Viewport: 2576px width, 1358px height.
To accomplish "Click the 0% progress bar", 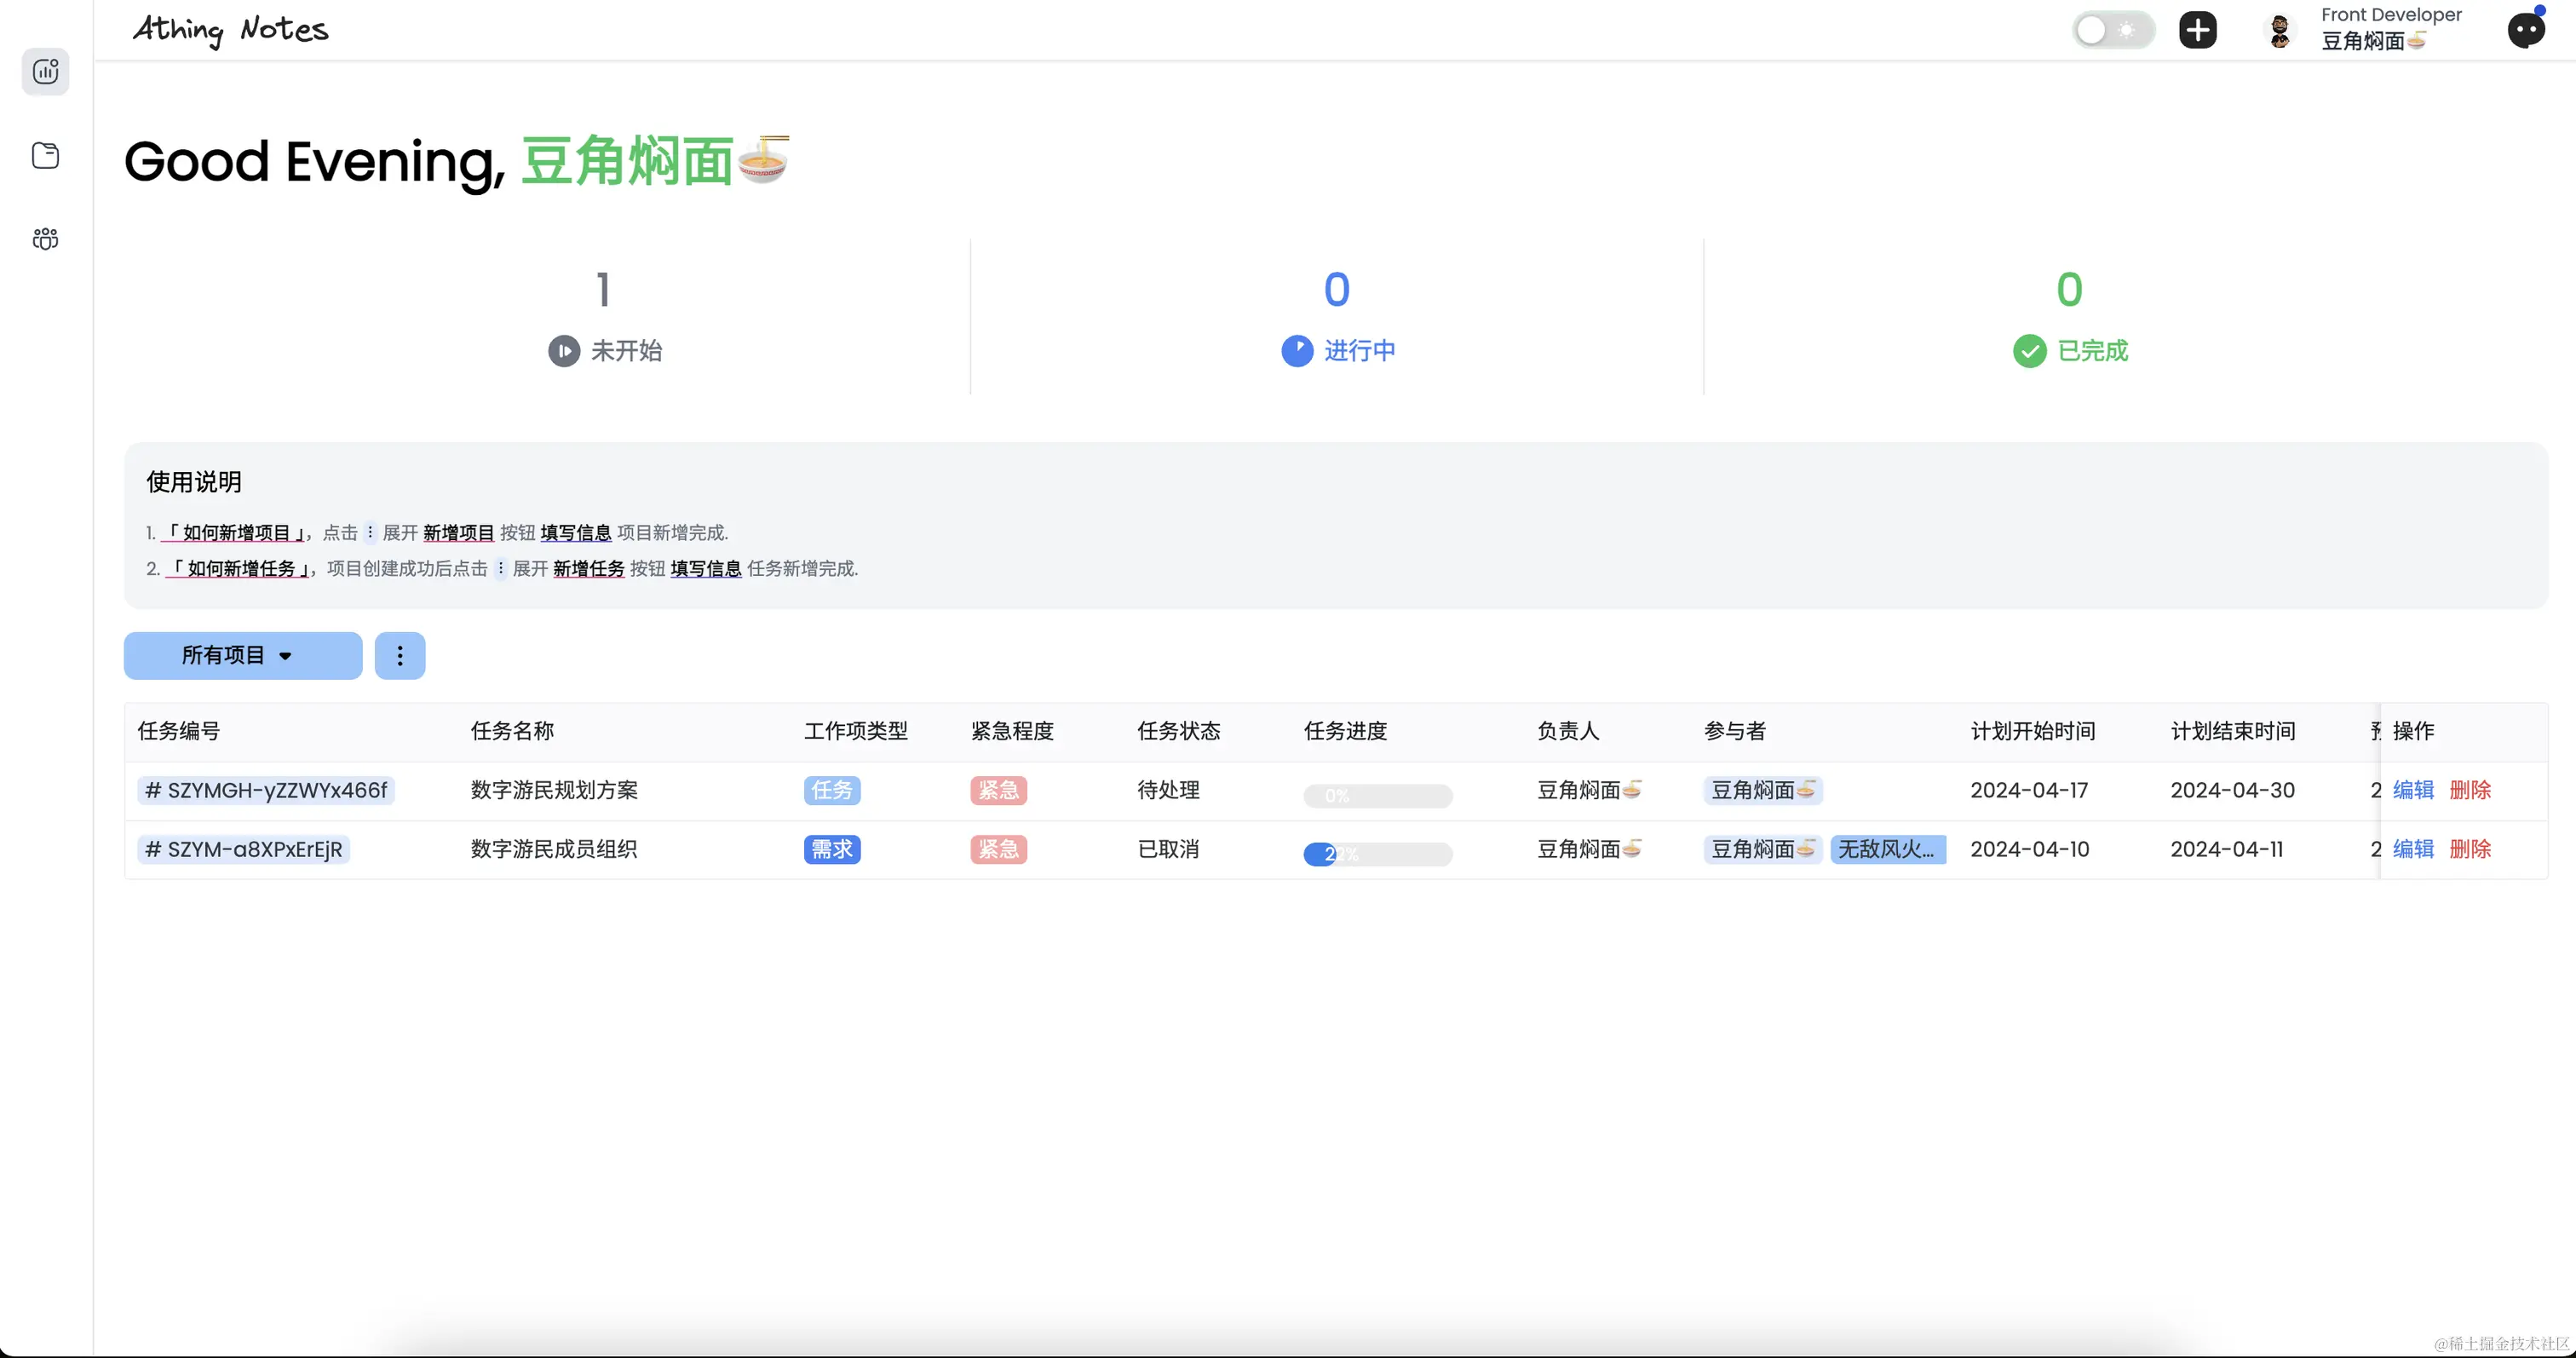I will [1377, 795].
